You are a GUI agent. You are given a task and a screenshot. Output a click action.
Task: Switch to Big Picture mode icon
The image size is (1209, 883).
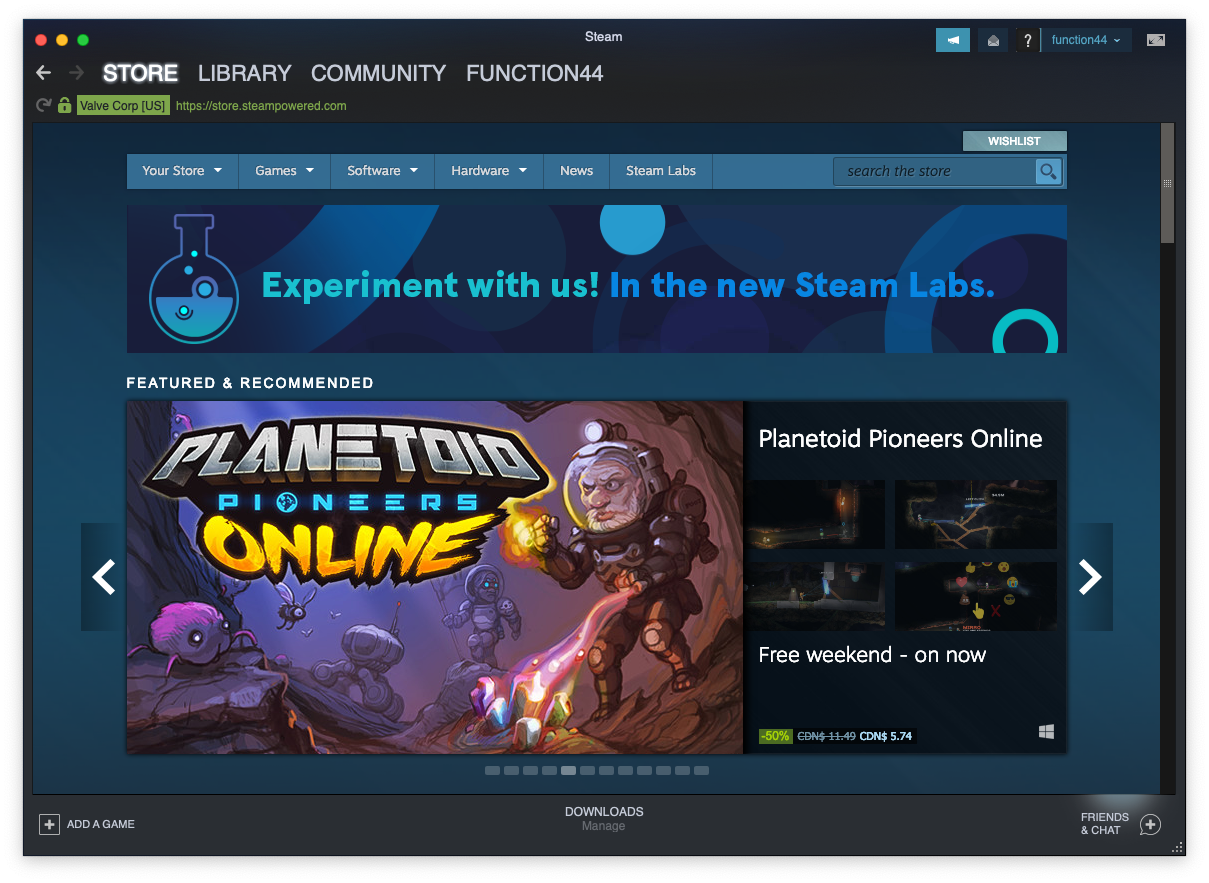pyautogui.click(x=1156, y=40)
